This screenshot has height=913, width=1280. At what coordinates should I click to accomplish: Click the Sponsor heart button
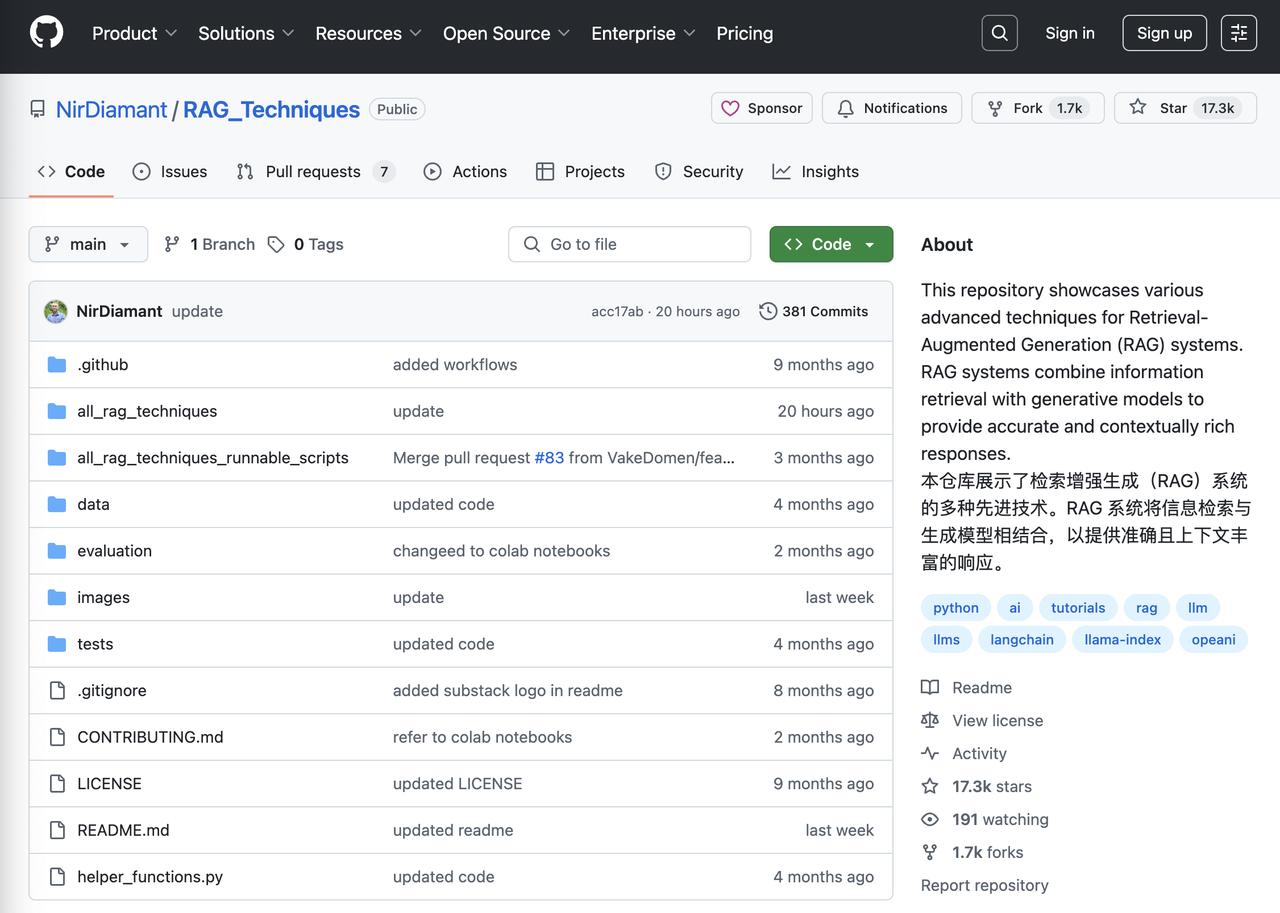pyautogui.click(x=761, y=108)
